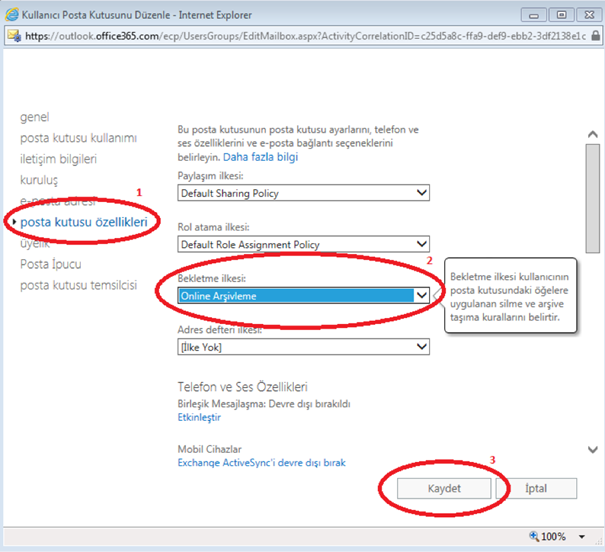Close the Kullanıcı Posta Kutusunu Düzenle window

[589, 15]
